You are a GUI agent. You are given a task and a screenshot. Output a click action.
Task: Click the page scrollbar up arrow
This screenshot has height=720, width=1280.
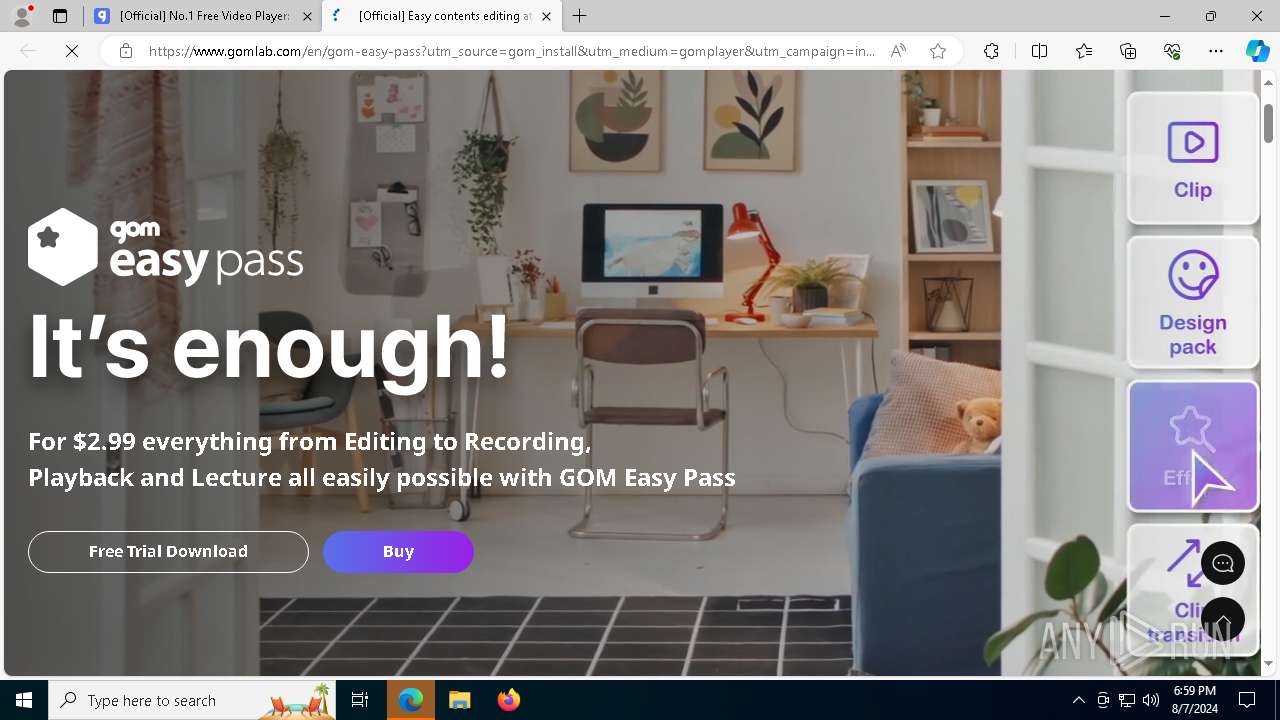(x=1268, y=82)
